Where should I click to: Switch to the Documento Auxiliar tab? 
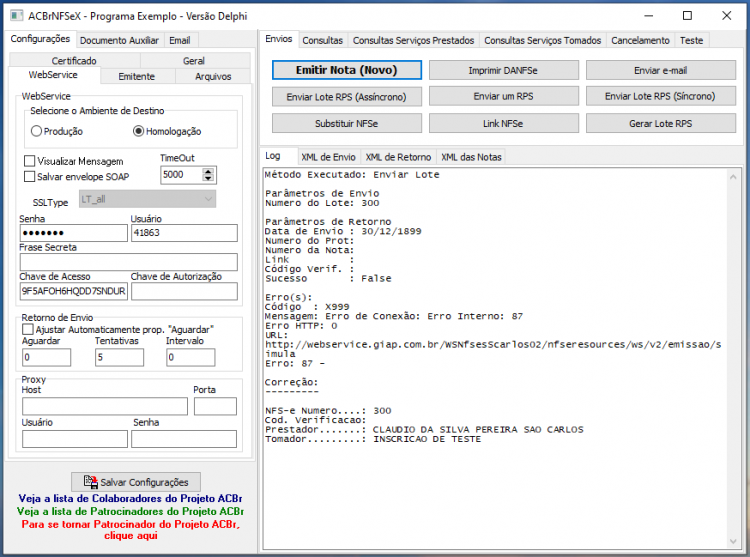(x=119, y=41)
